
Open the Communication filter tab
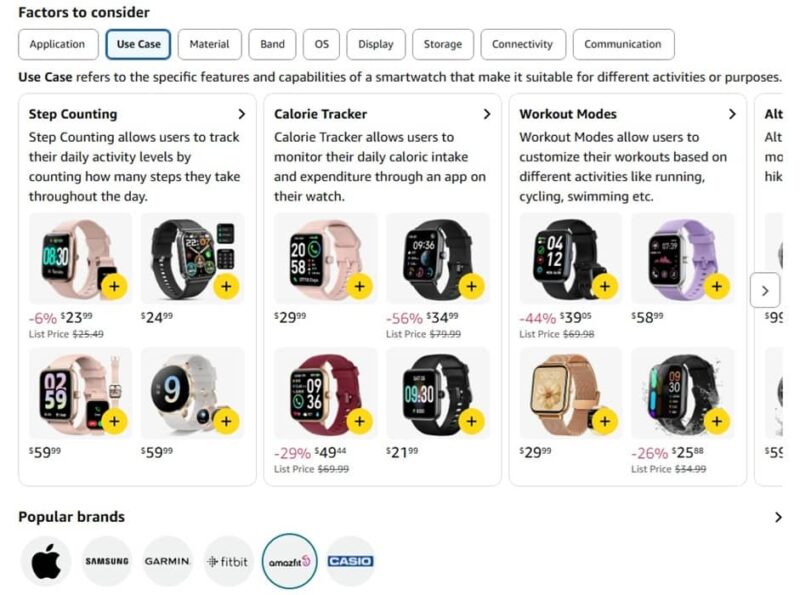coord(623,44)
